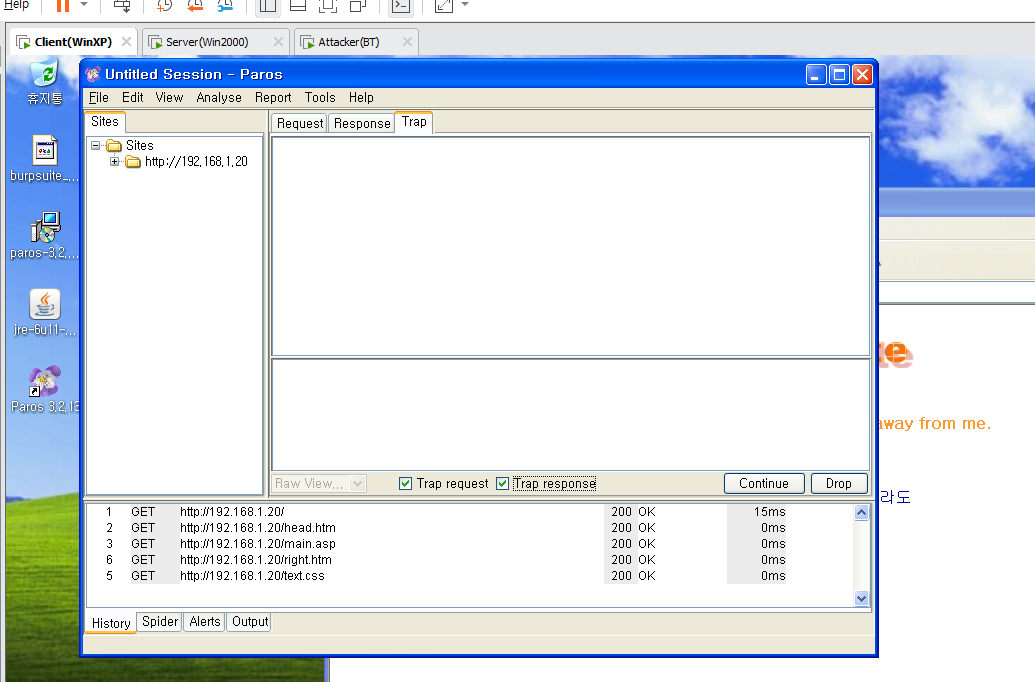Image resolution: width=1035 pixels, height=682 pixels.
Task: Select the burpsuite desktop icon
Action: tap(45, 159)
